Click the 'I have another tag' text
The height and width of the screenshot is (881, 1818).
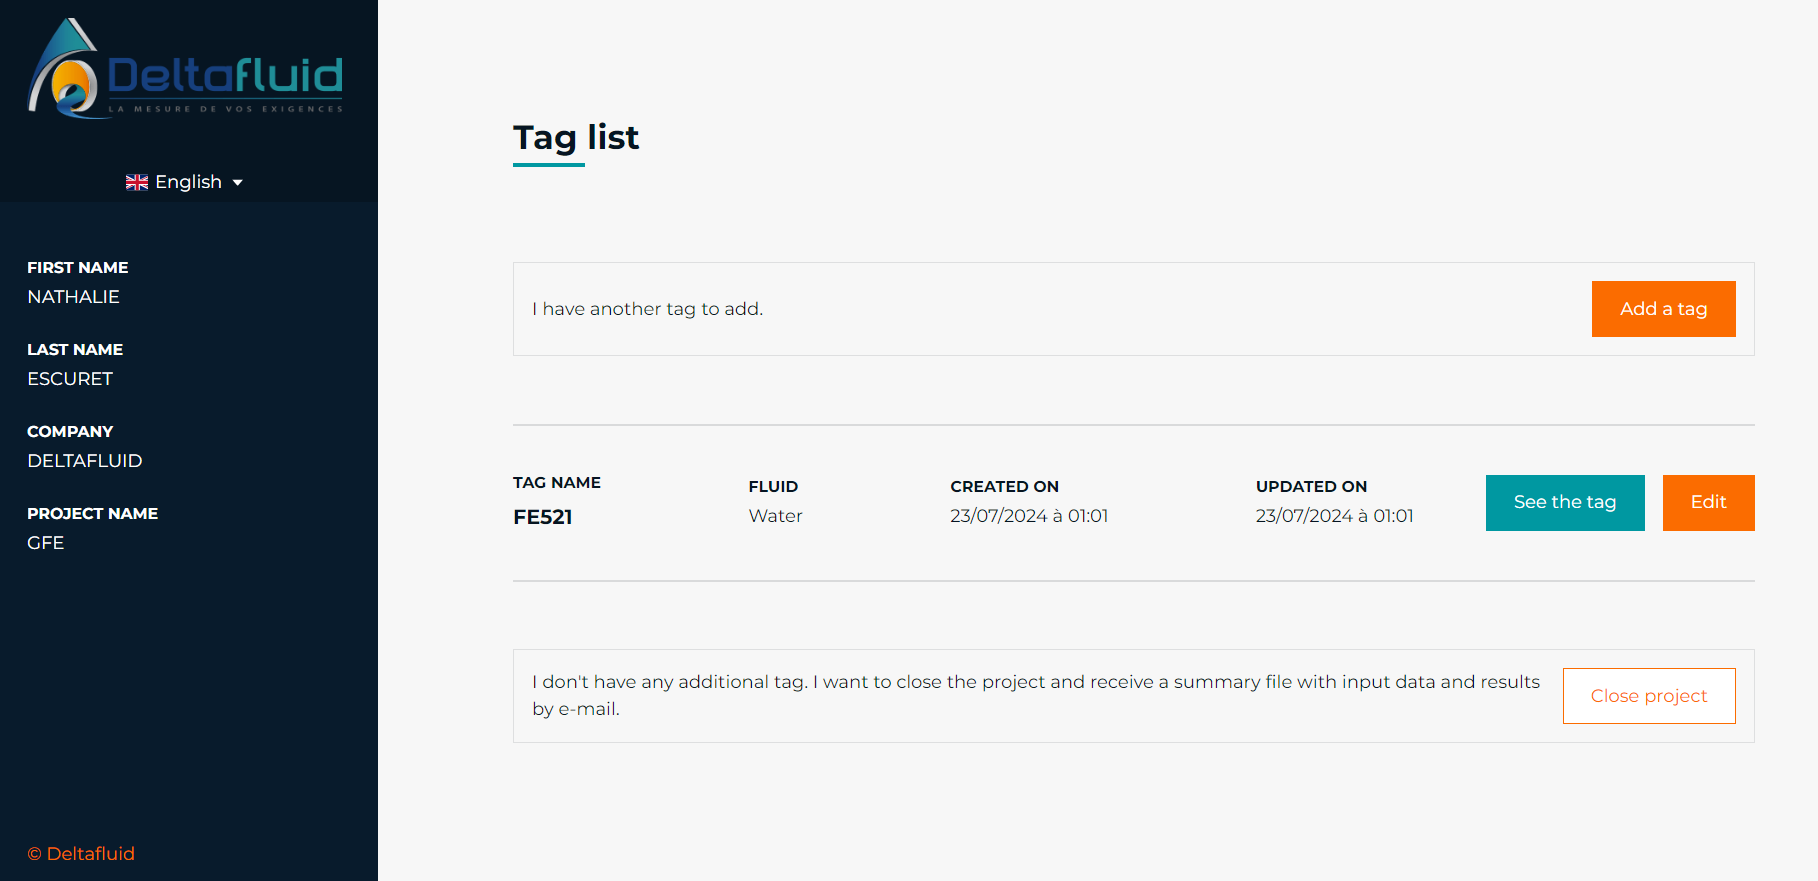[648, 309]
